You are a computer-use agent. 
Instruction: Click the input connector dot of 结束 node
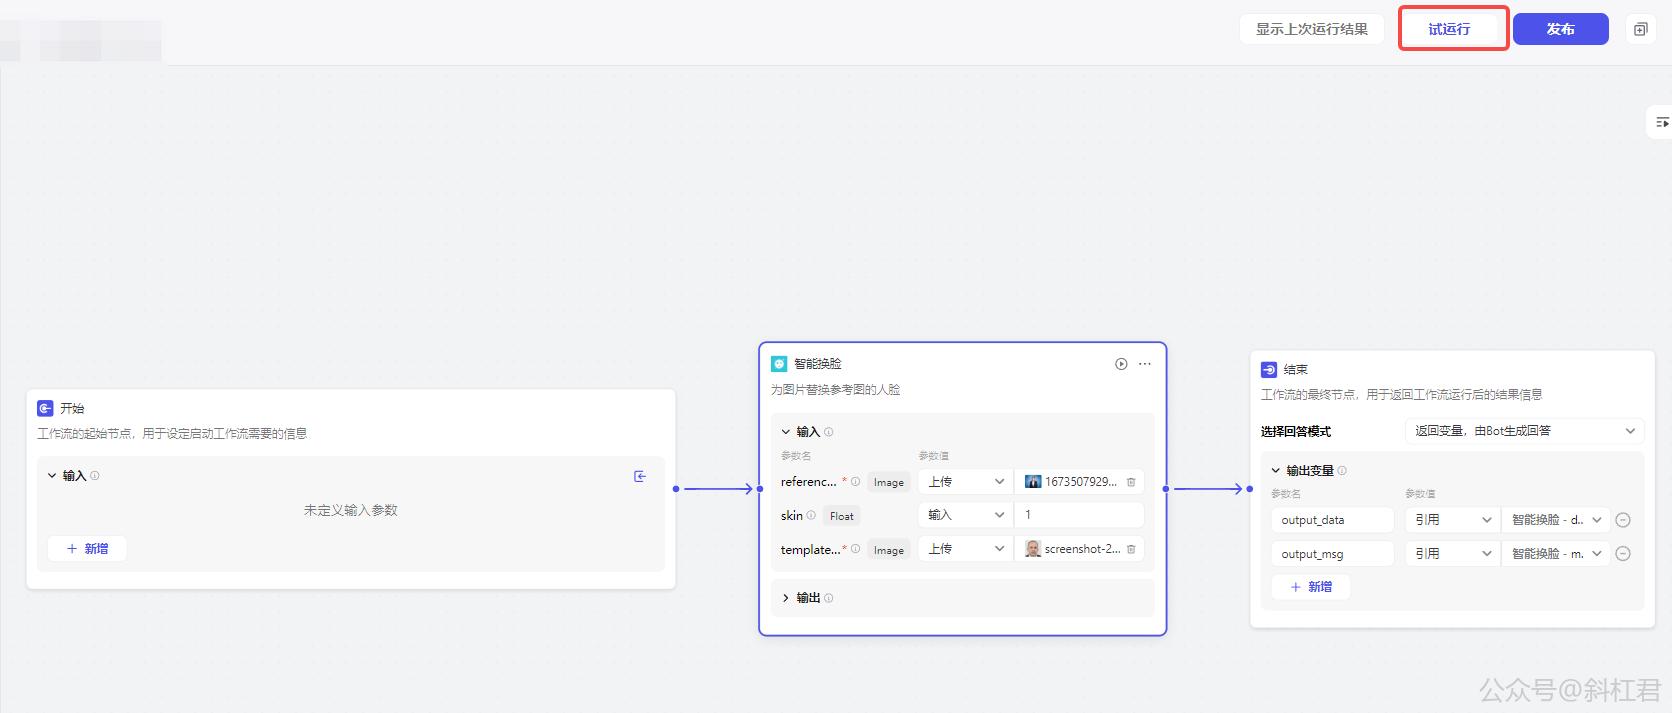[x=1250, y=489]
